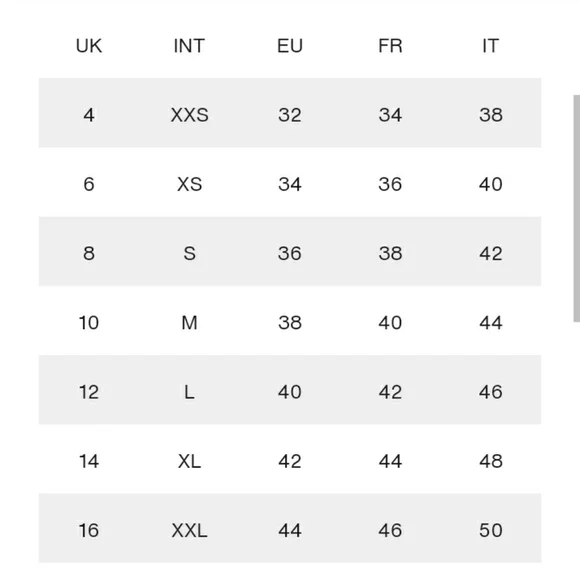Select the XL size cell
This screenshot has width=580, height=578.
coord(189,461)
